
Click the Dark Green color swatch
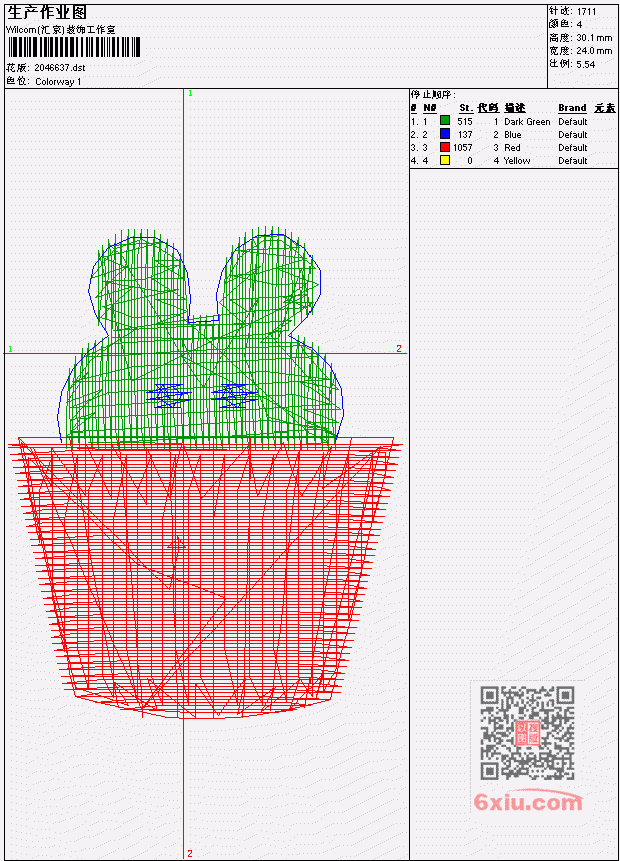(x=445, y=121)
